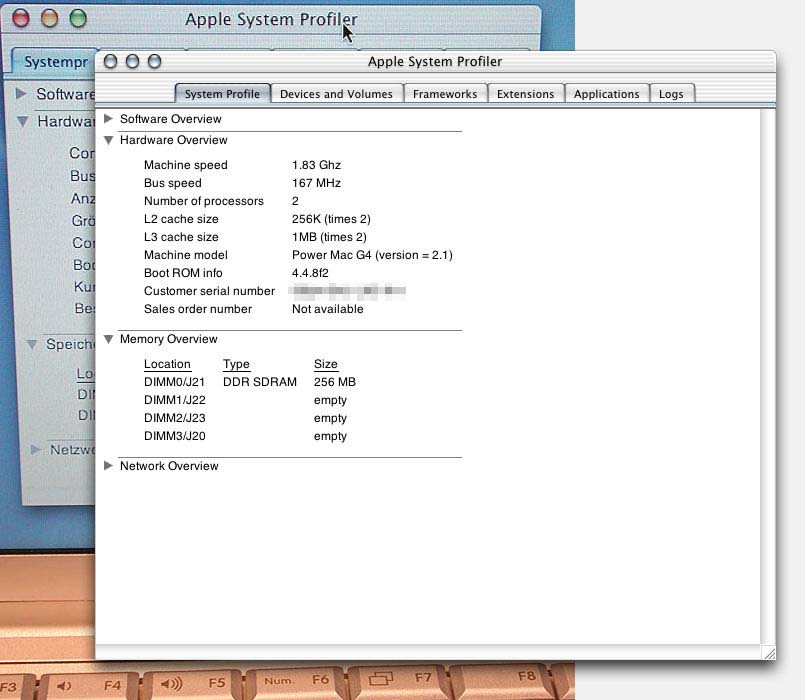Click the 256 MB size cell
Viewport: 805px width, 700px height.
(x=335, y=382)
